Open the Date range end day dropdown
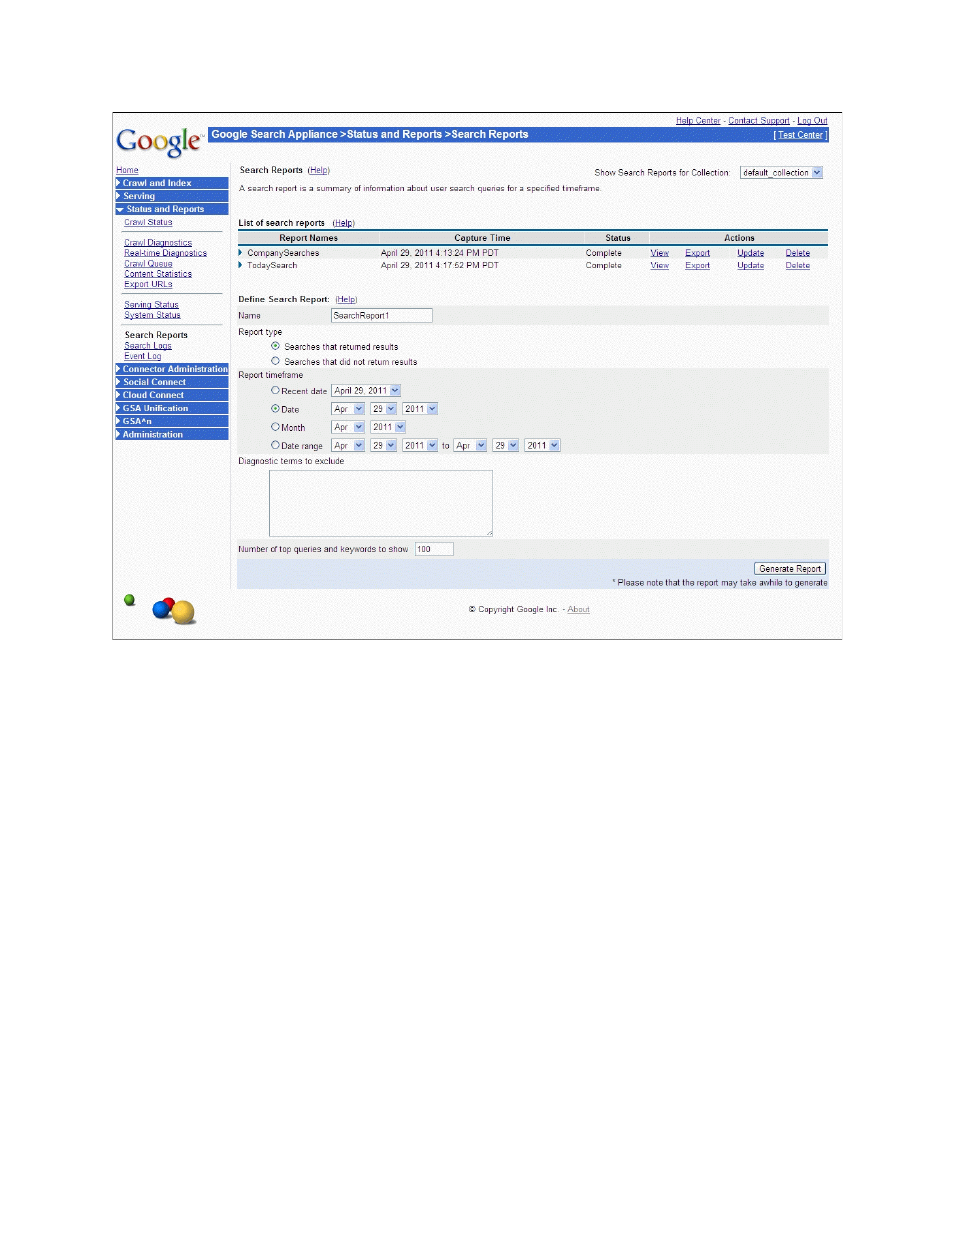This screenshot has height=1235, width=954. pos(506,445)
